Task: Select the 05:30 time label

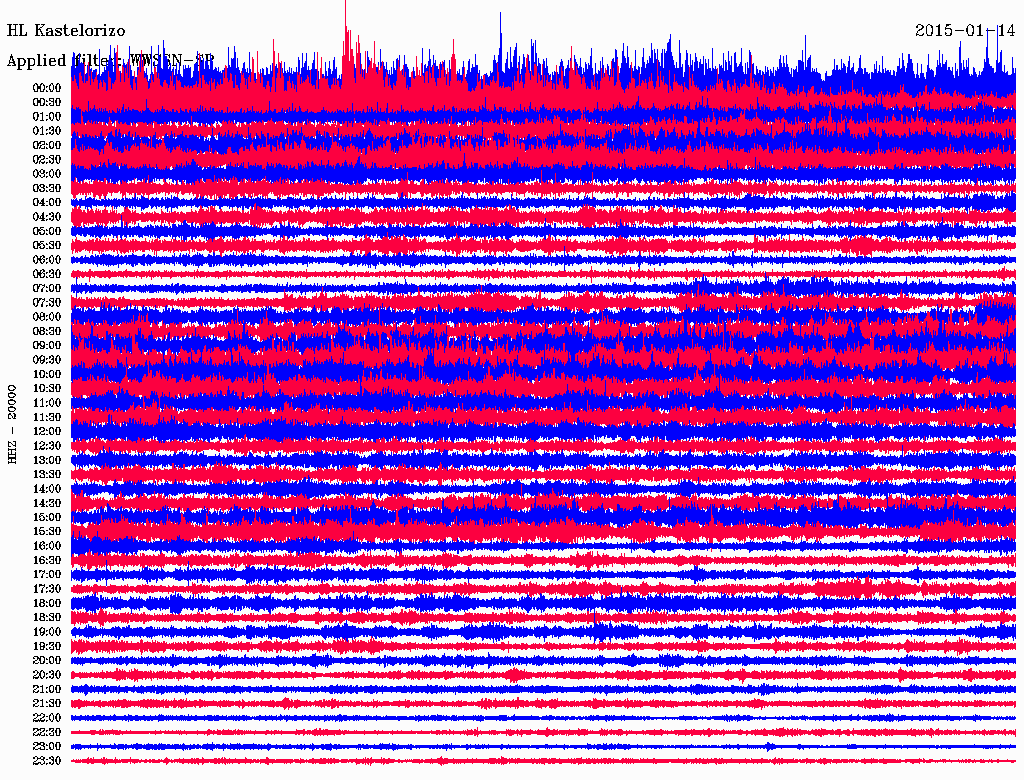Action: coord(47,246)
